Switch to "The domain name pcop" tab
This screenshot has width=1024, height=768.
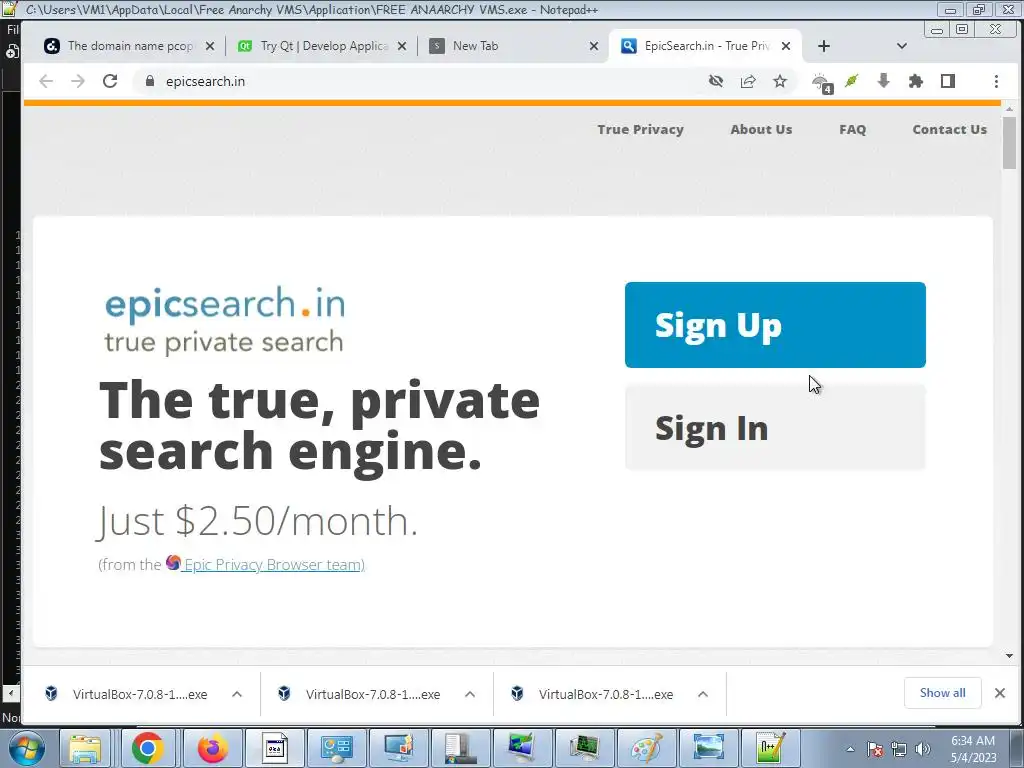point(129,46)
